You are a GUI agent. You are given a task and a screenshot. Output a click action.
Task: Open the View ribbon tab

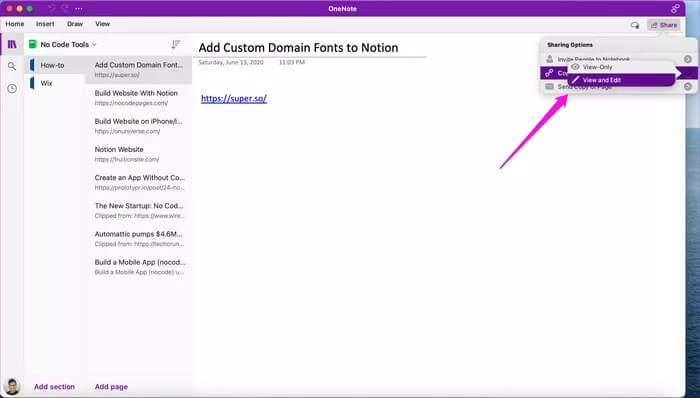pos(102,24)
